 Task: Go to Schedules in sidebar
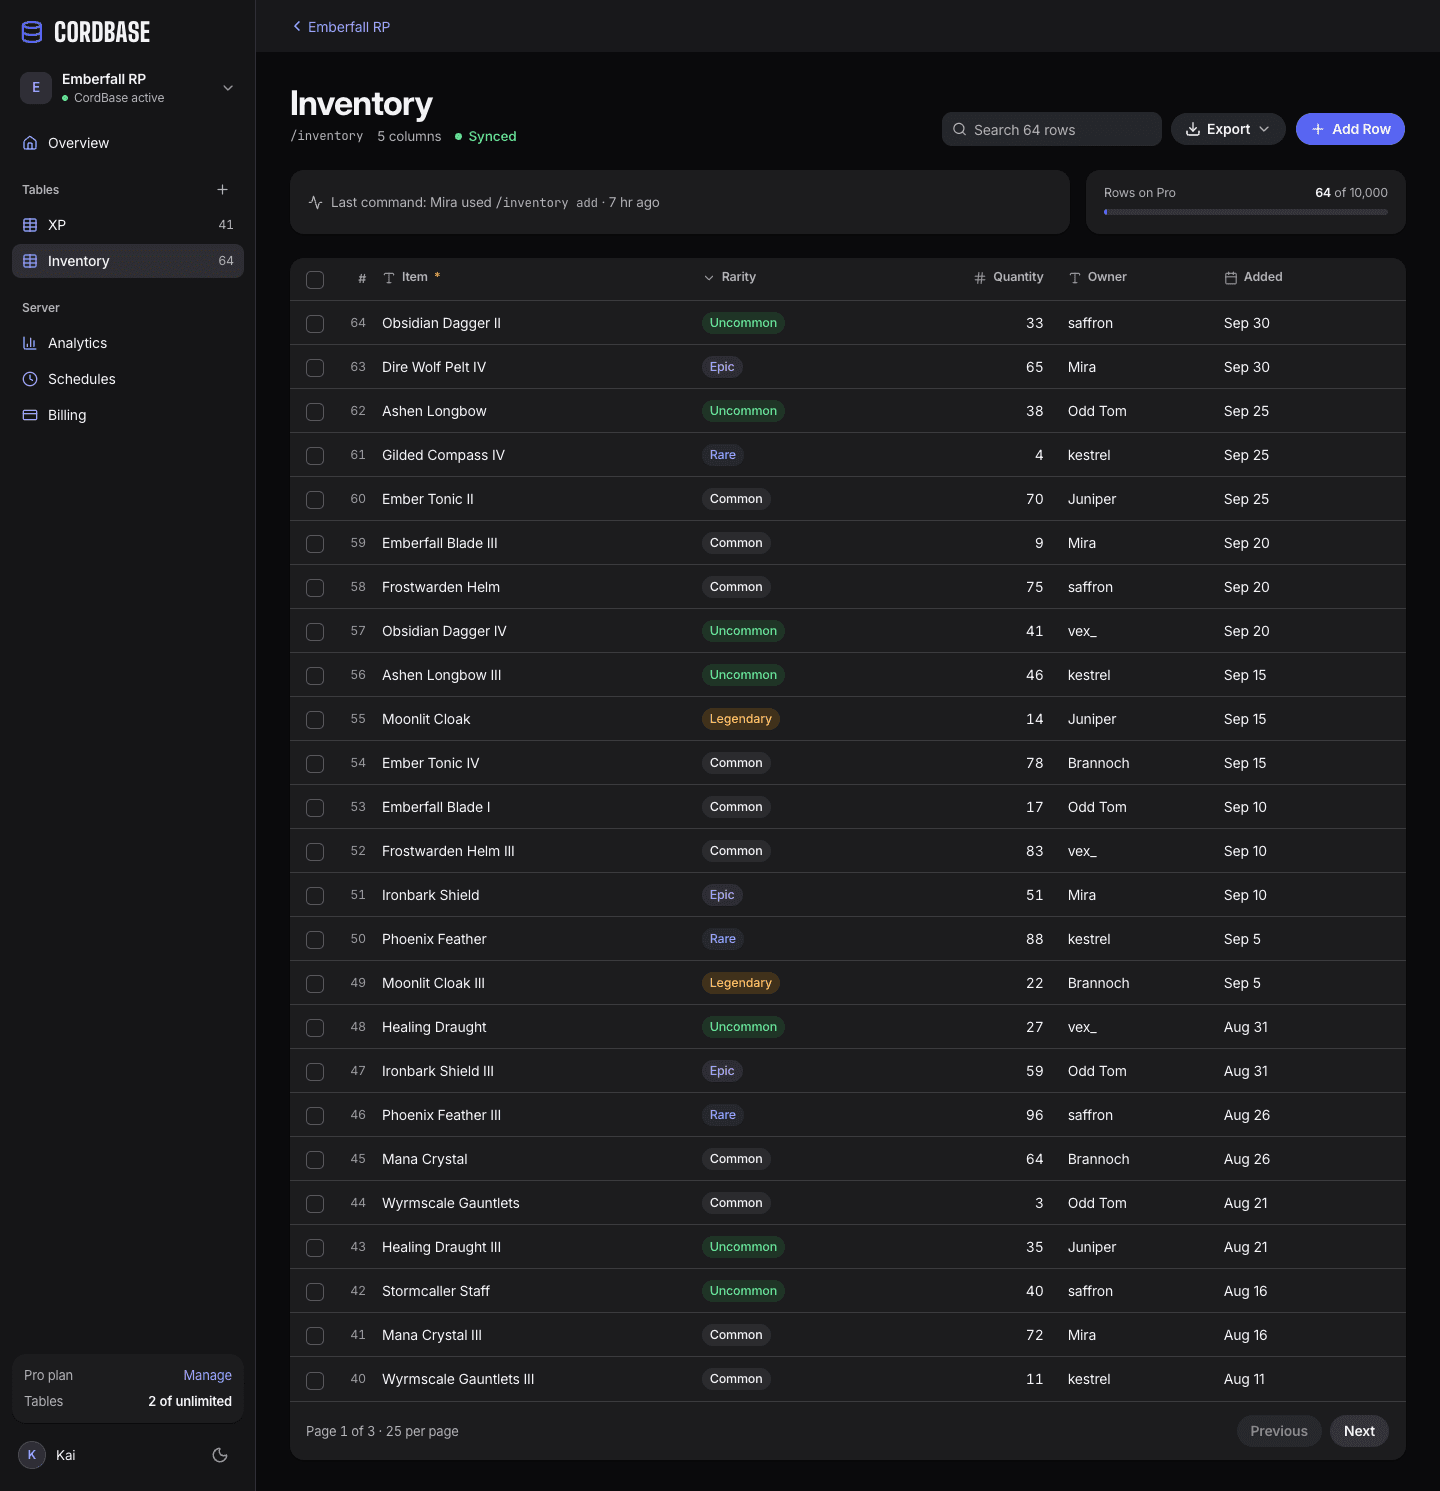click(x=128, y=379)
